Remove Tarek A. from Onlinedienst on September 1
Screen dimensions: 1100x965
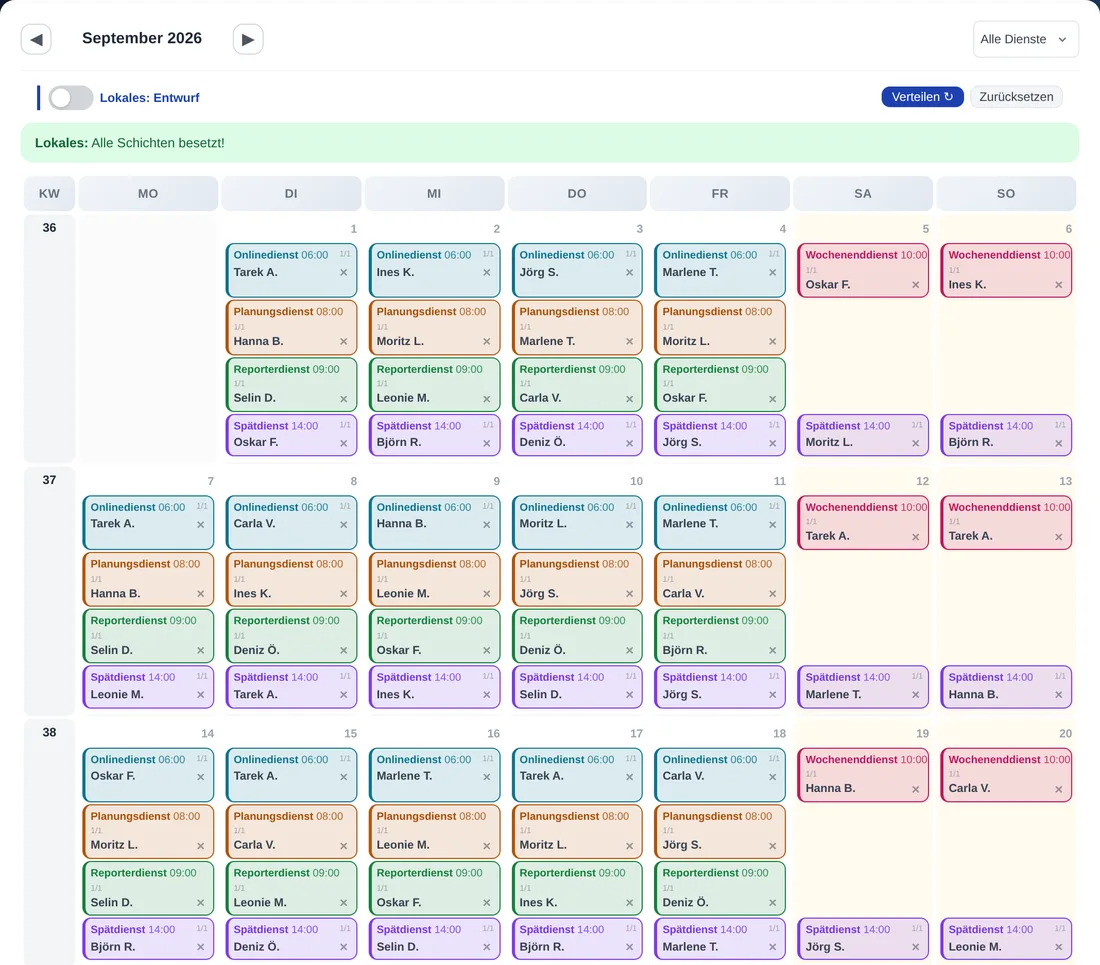pyautogui.click(x=344, y=272)
